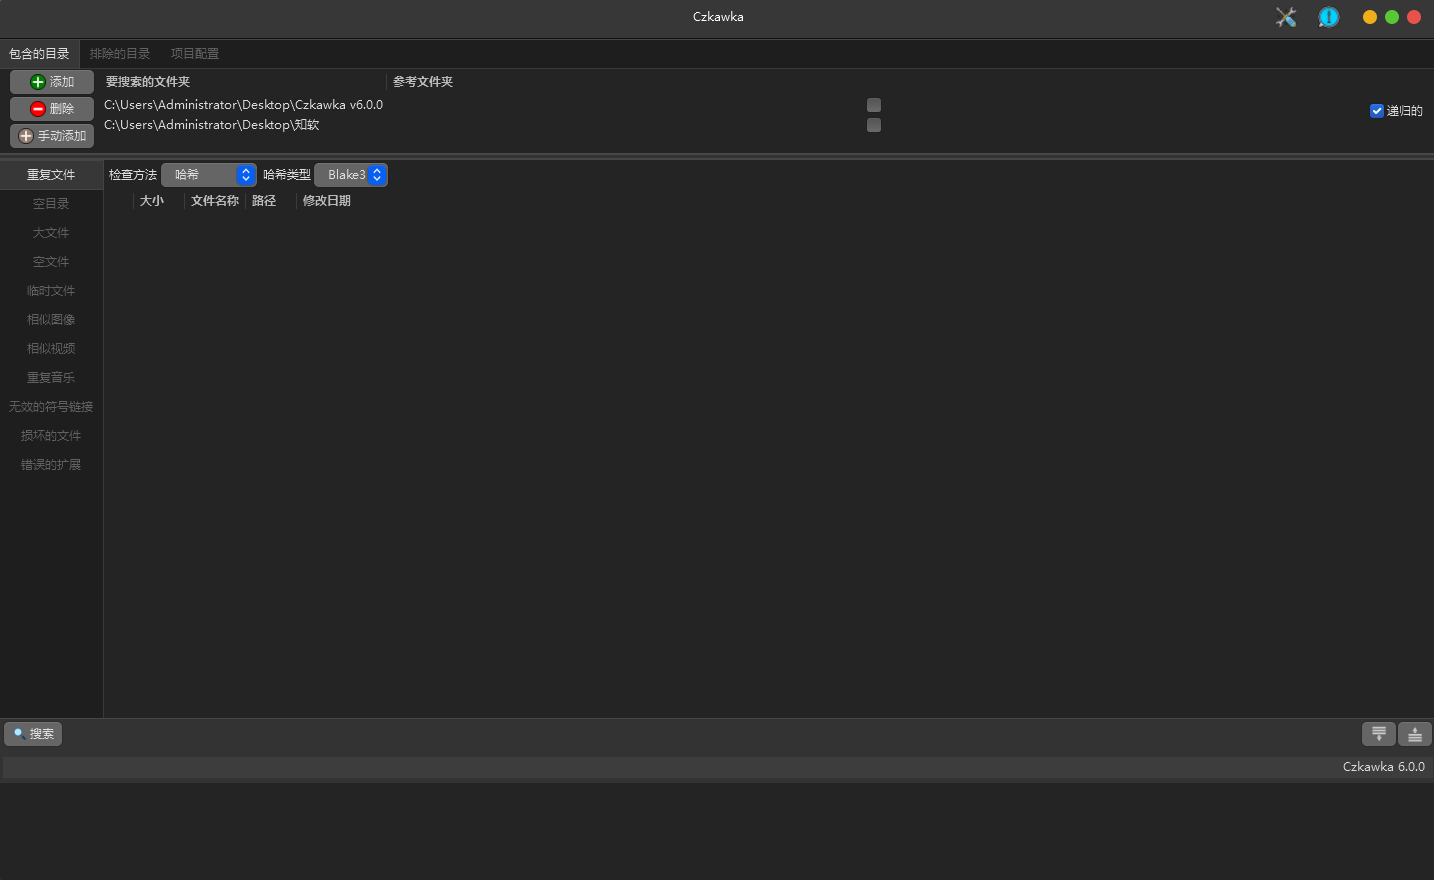Switch to 排除的目录 tab
The height and width of the screenshot is (880, 1434).
tap(120, 54)
